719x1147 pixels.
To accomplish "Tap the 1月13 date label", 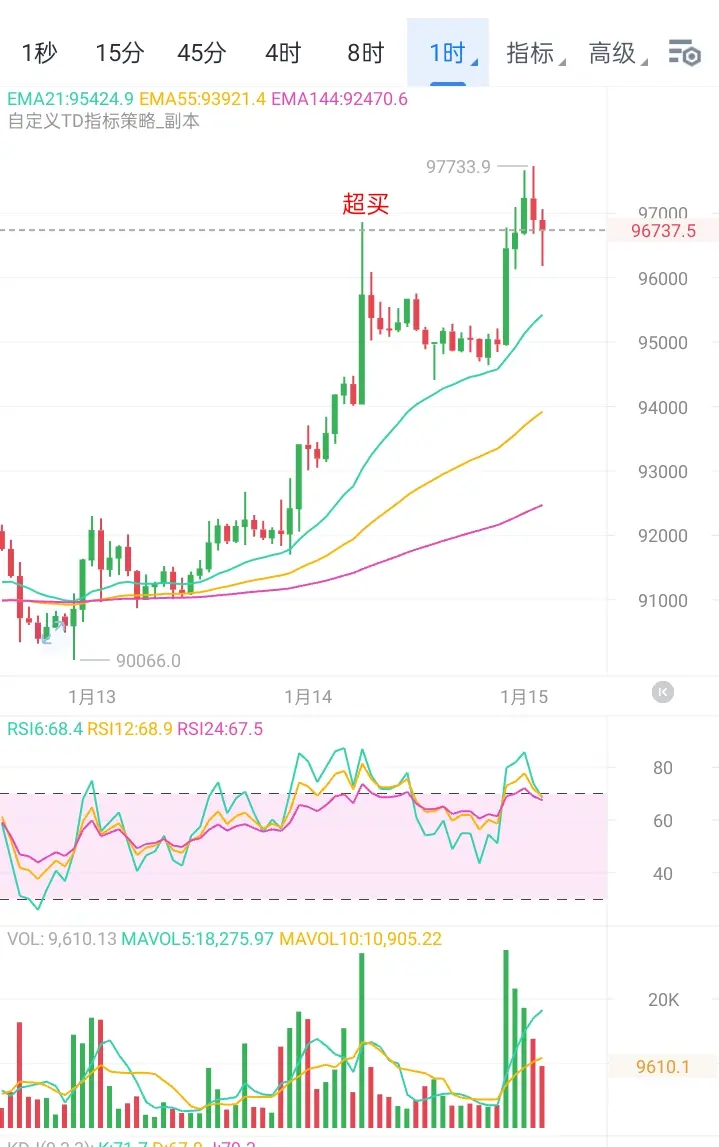I will (x=92, y=696).
